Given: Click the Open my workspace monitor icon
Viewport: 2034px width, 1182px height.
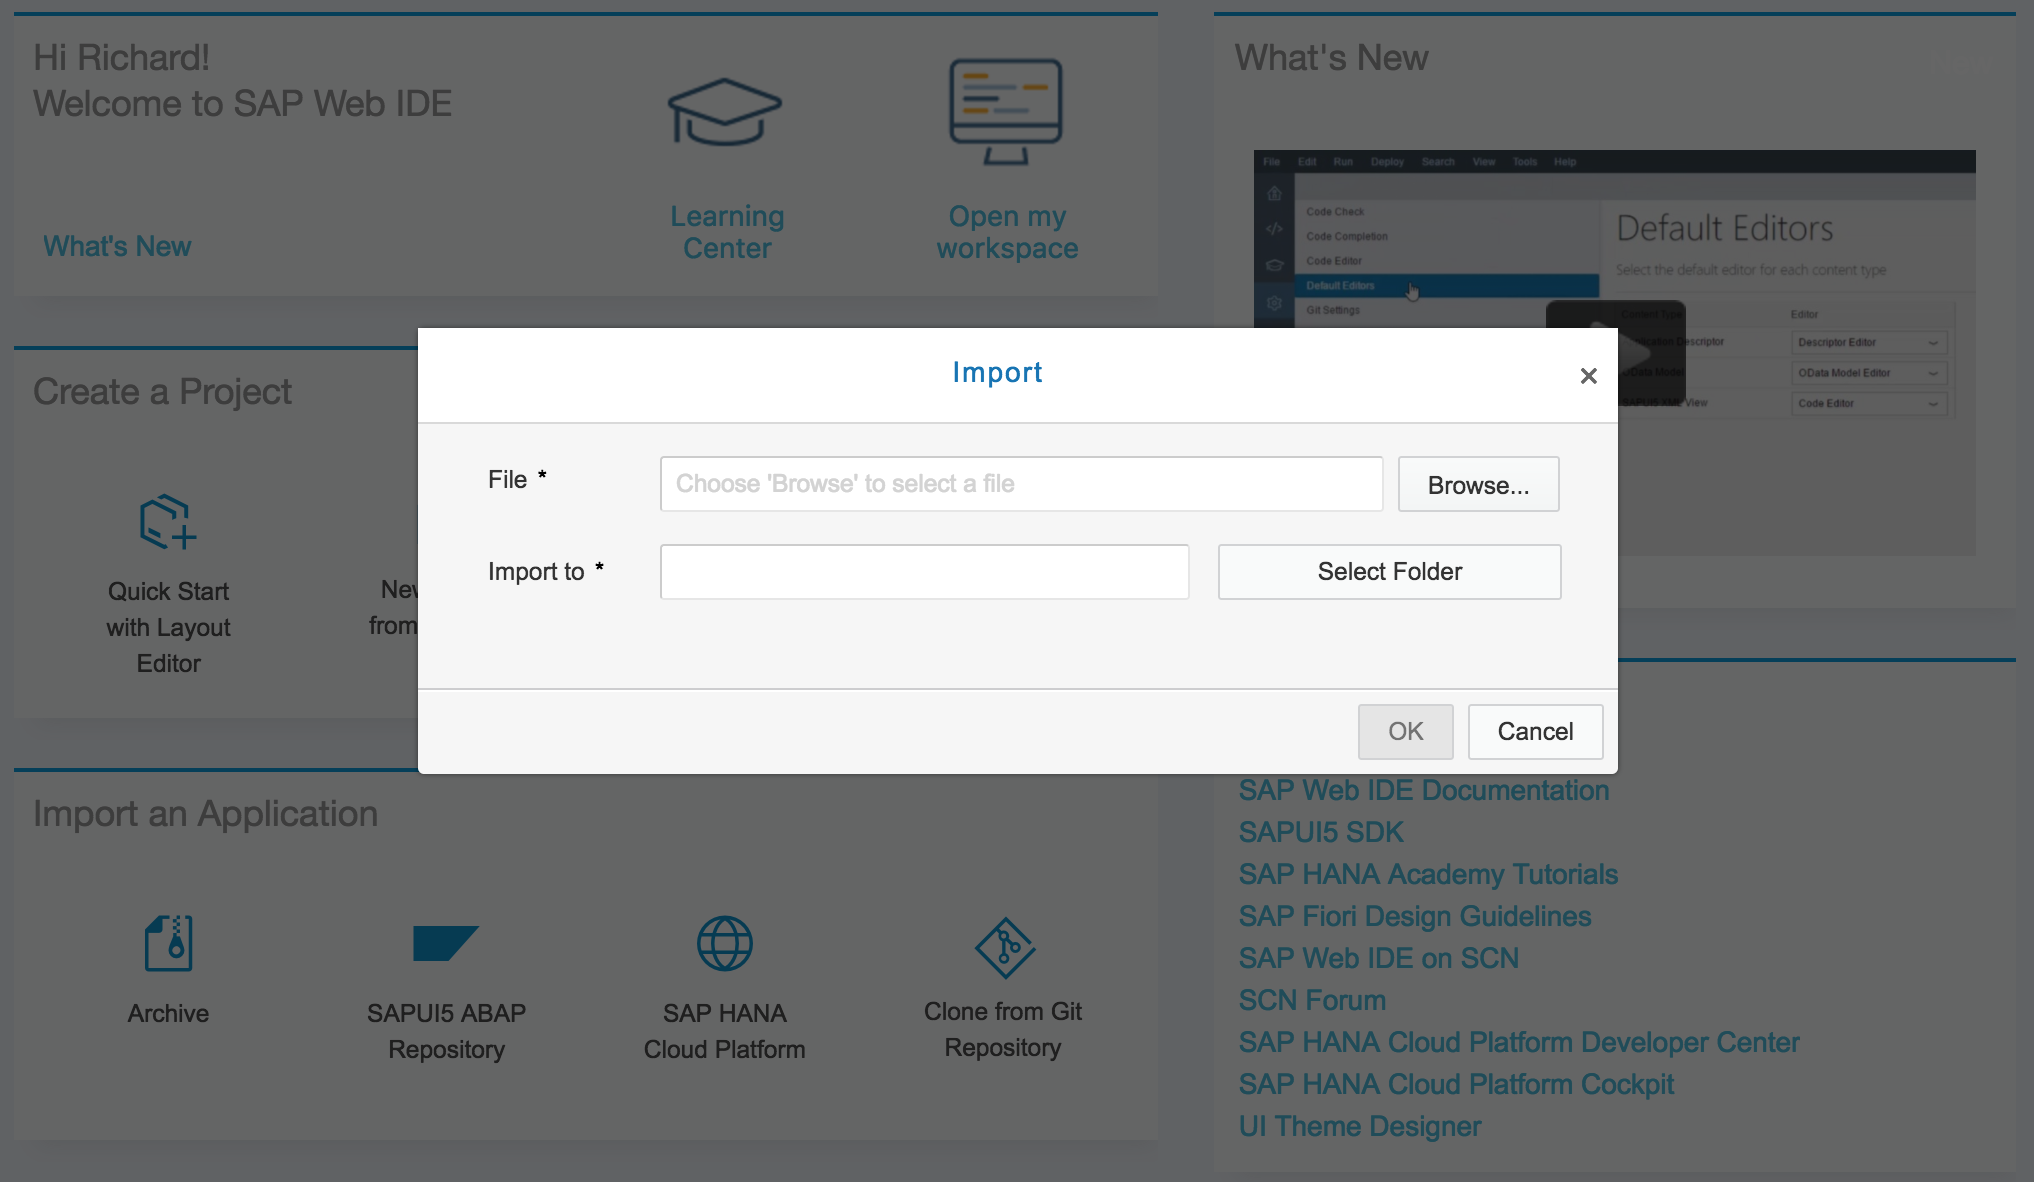Looking at the screenshot, I should [1006, 112].
